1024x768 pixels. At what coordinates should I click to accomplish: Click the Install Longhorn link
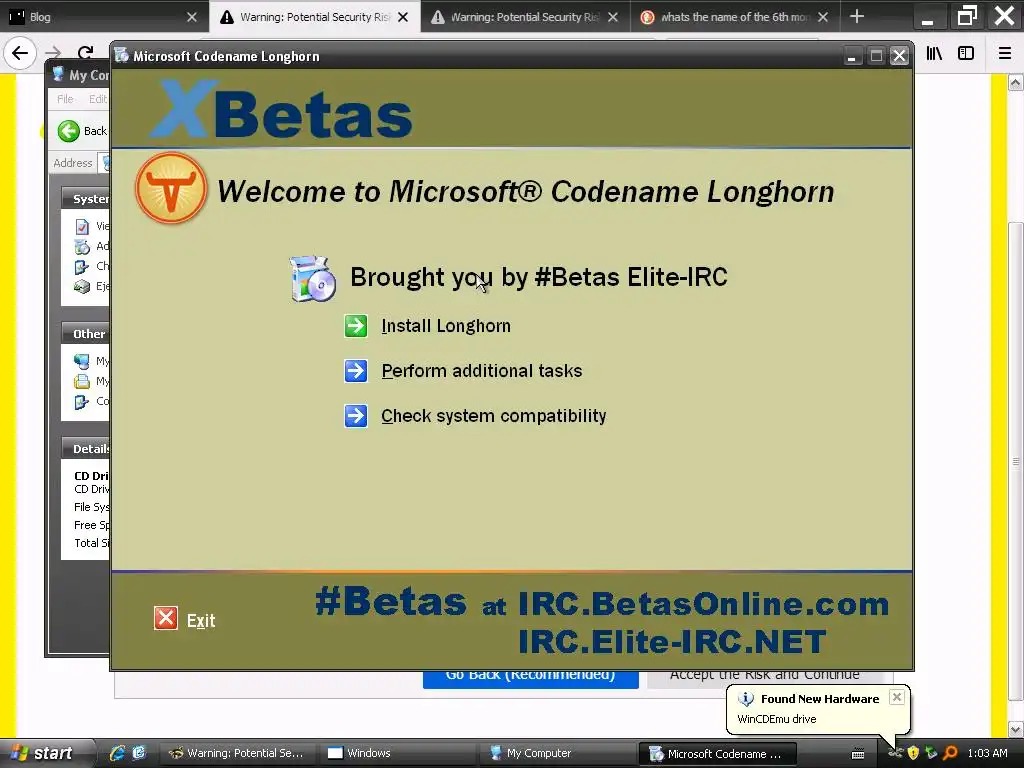pyautogui.click(x=446, y=326)
